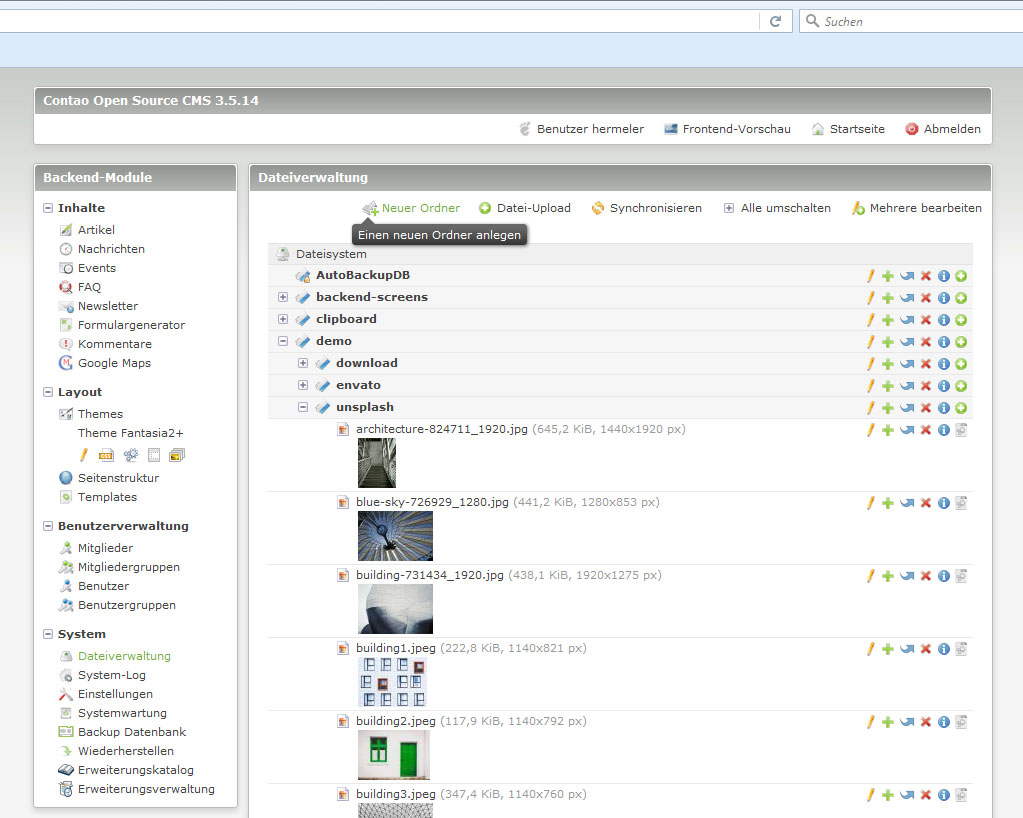Collapse the Inhalte module group
Viewport: 1023px width, 818px height.
click(x=48, y=208)
